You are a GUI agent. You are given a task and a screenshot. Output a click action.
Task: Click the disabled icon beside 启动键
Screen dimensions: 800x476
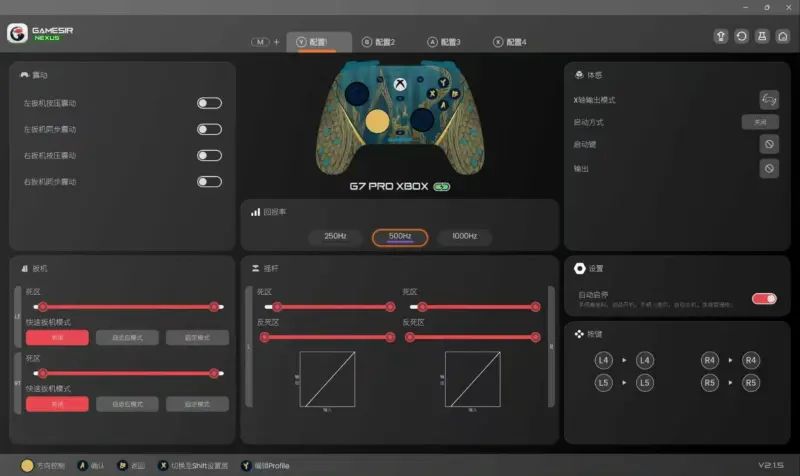pyautogui.click(x=768, y=145)
